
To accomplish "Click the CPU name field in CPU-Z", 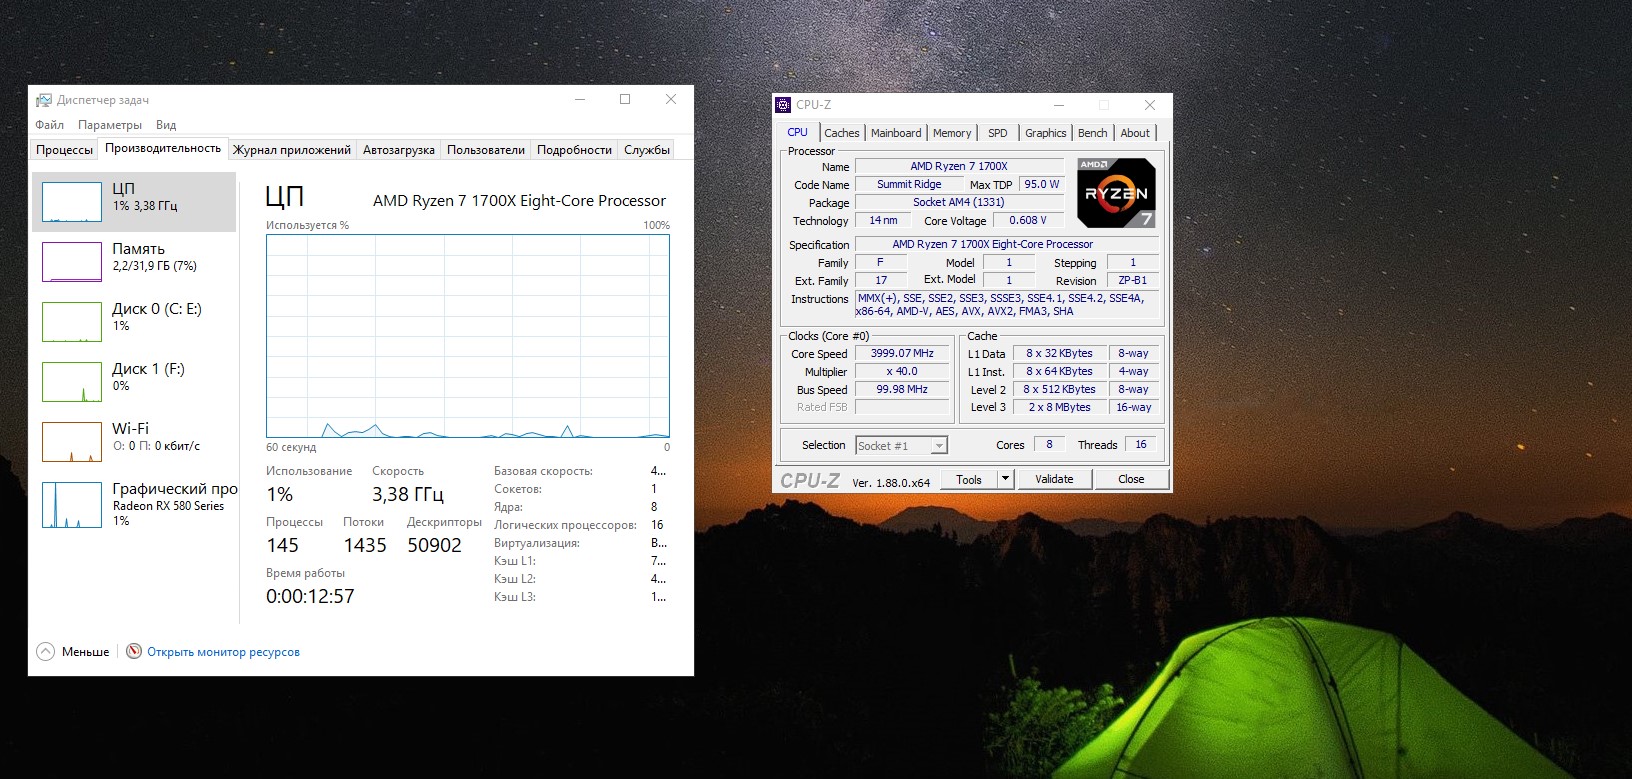I will point(959,167).
